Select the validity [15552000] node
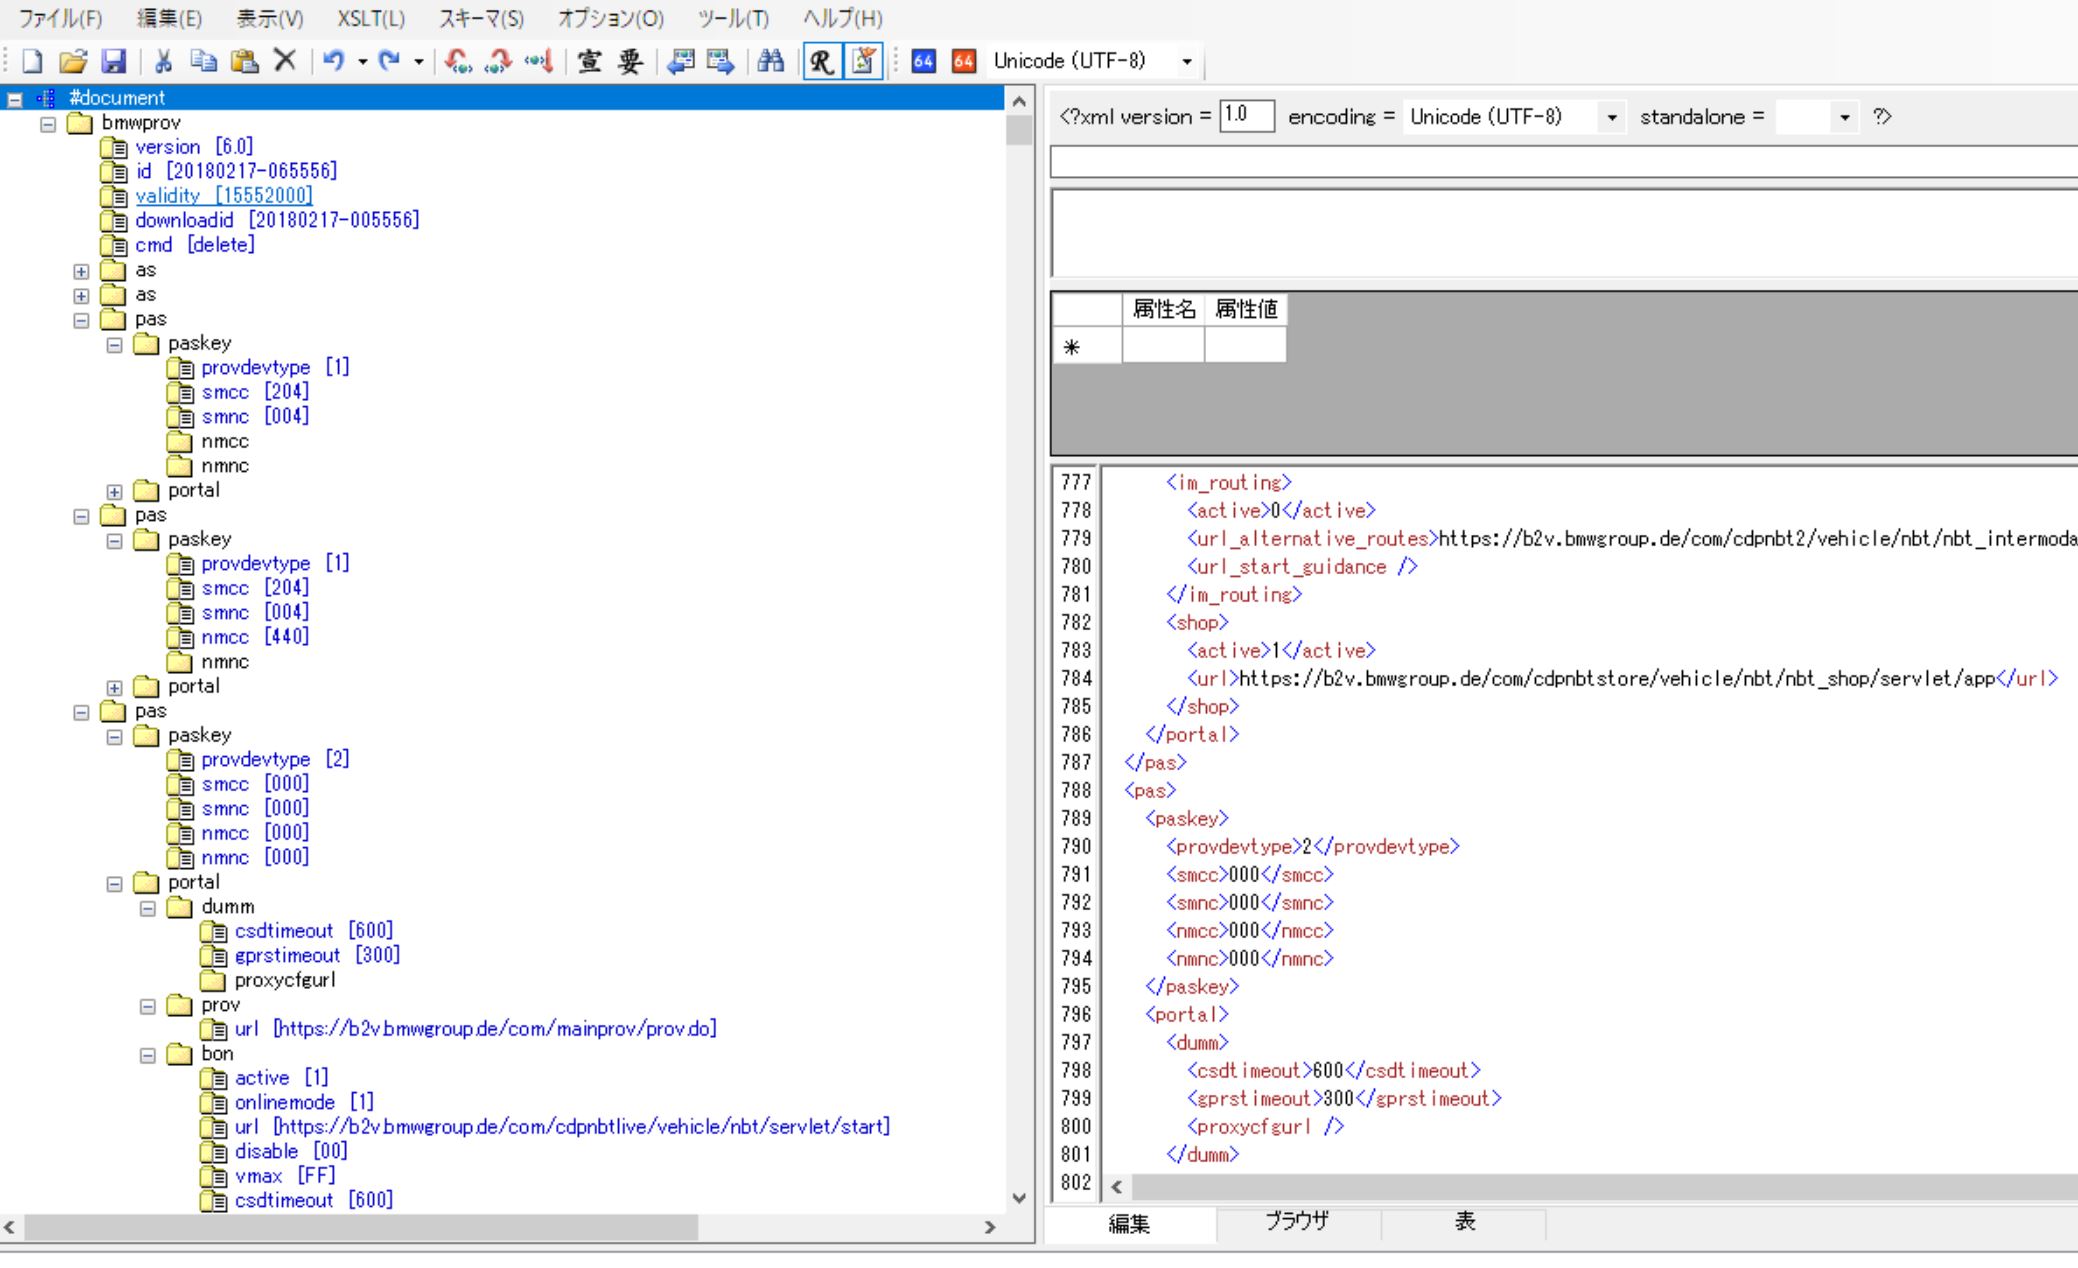This screenshot has height=1268, width=2078. click(x=224, y=196)
